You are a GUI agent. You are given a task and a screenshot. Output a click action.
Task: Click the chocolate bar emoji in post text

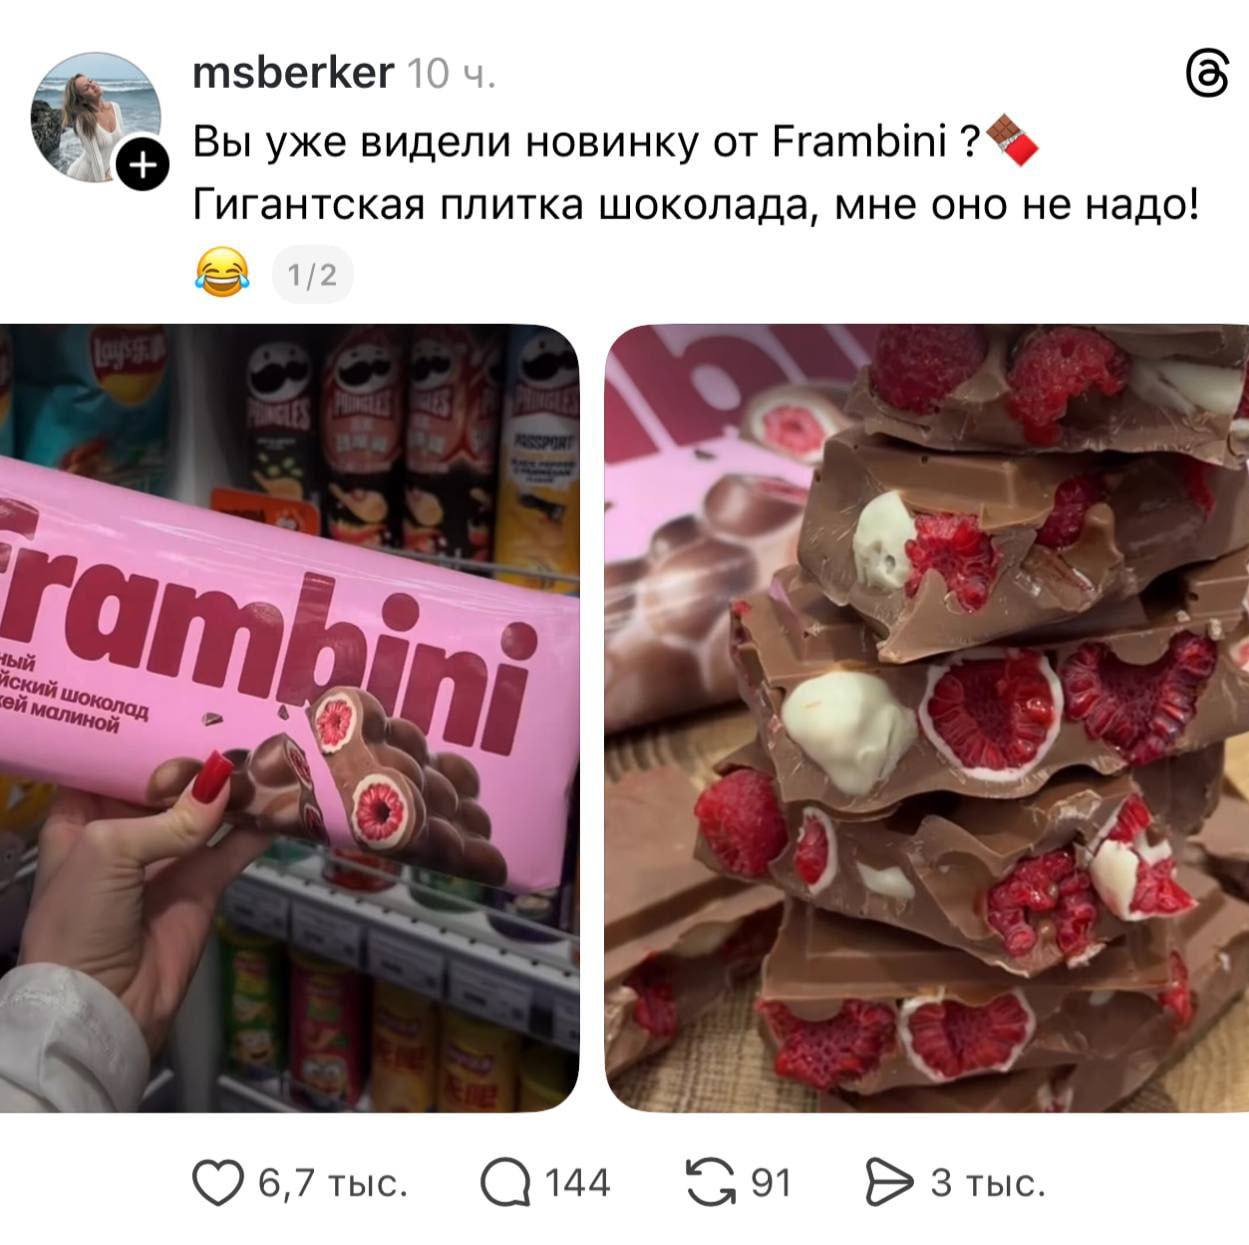pyautogui.click(x=1012, y=142)
